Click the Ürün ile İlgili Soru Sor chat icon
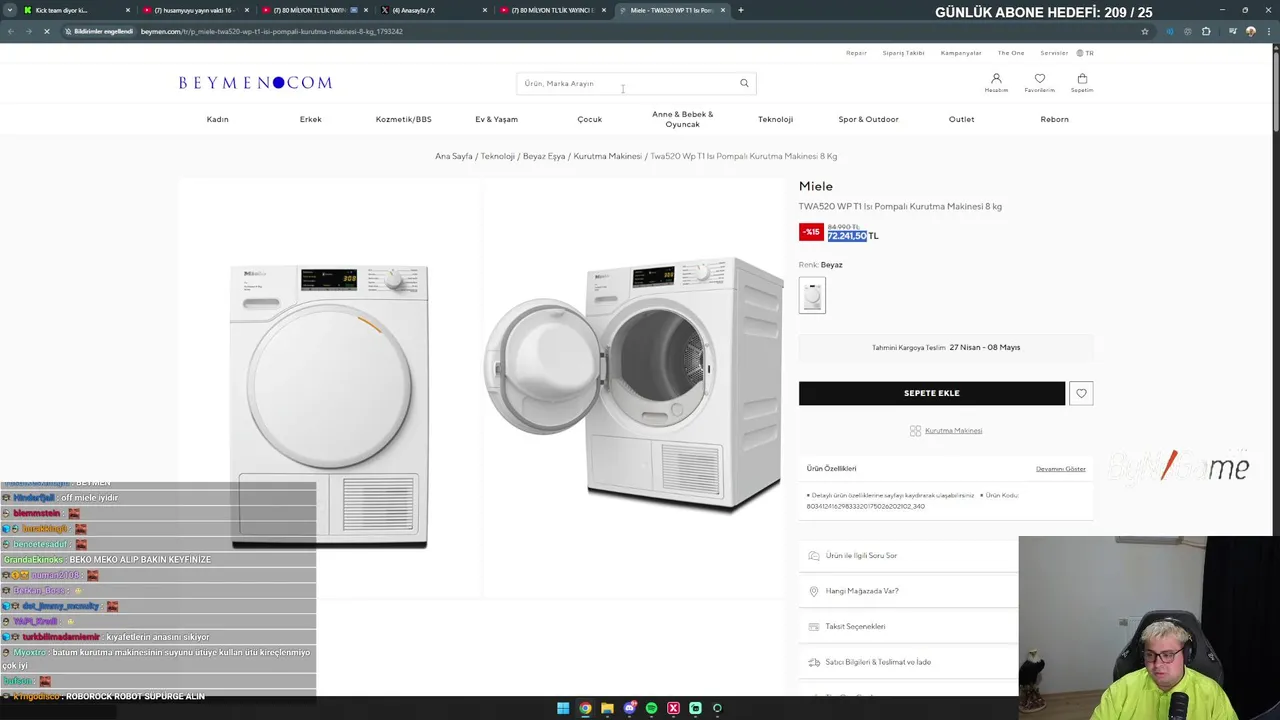 (814, 555)
